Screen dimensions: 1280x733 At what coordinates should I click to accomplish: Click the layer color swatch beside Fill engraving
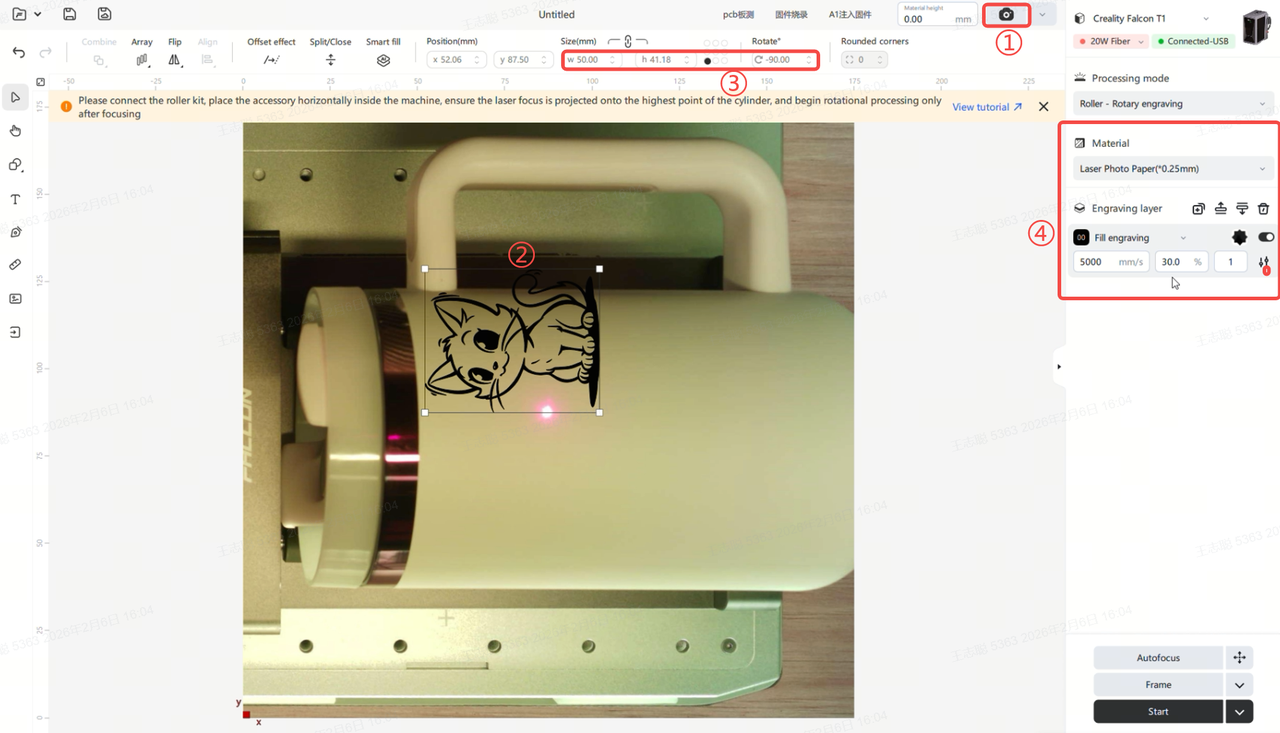[1081, 238]
